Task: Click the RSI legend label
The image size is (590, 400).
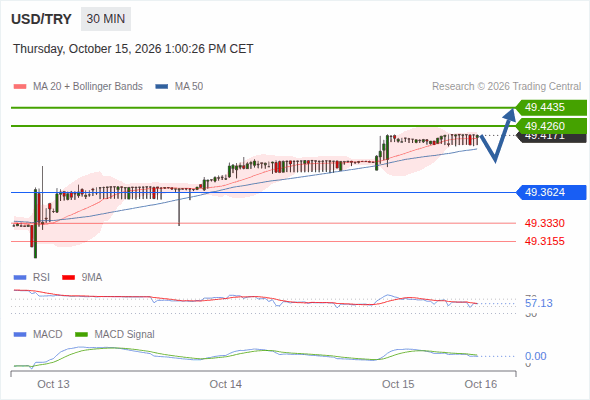Action: 41,278
